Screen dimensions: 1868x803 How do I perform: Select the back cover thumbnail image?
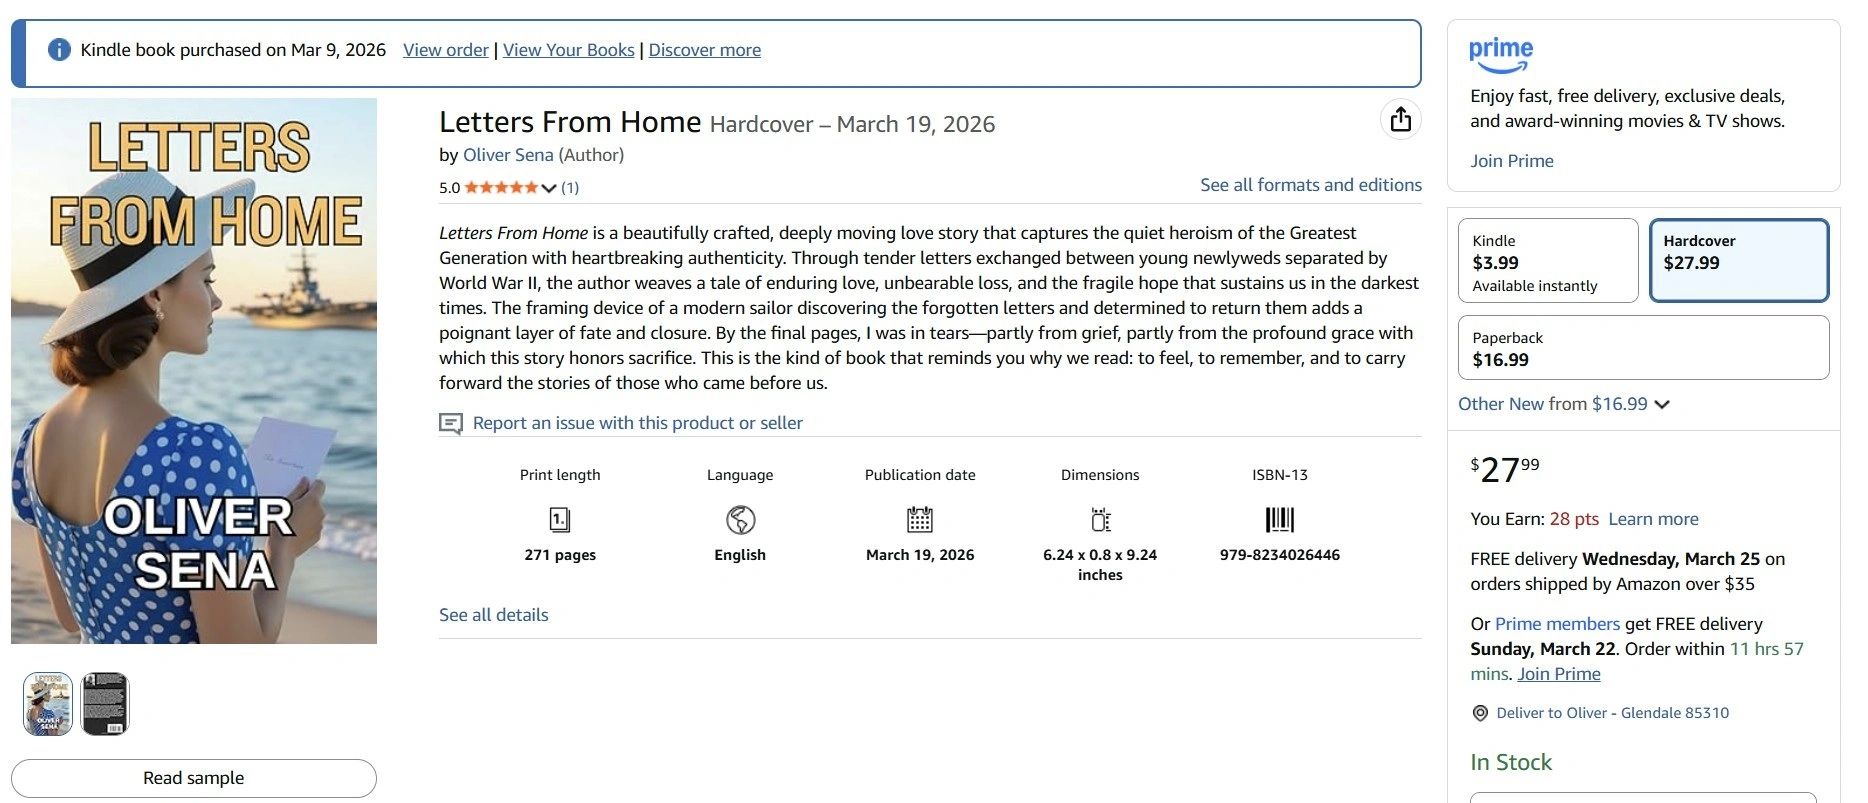pos(105,704)
